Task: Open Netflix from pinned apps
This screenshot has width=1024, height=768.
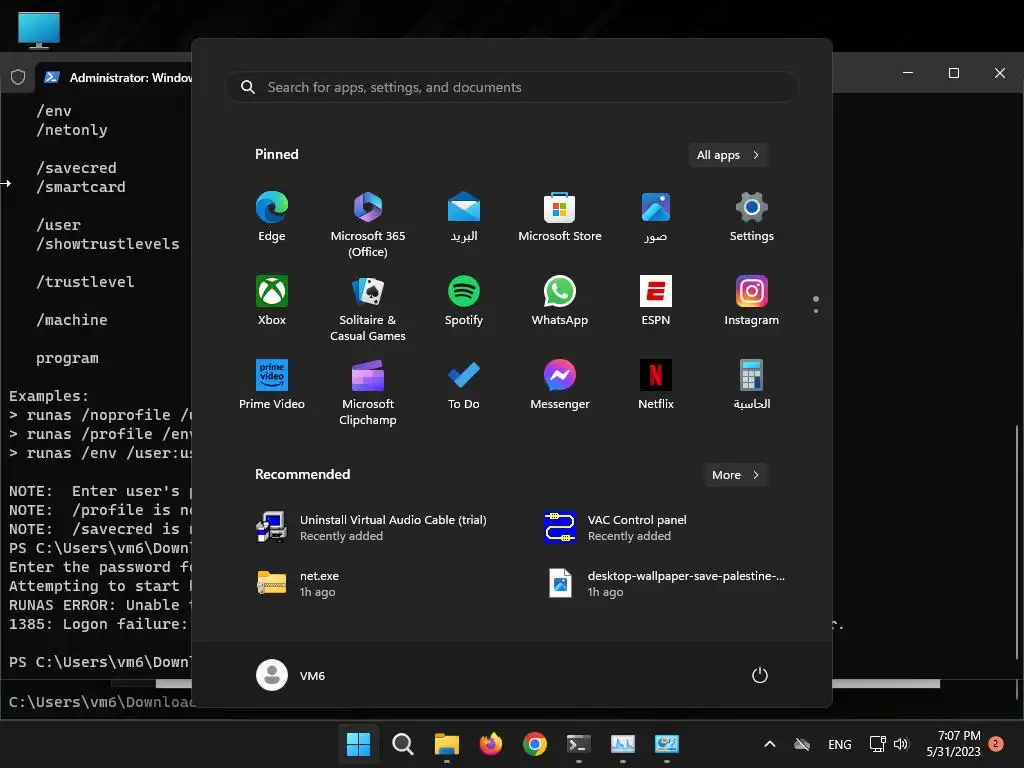Action: [656, 384]
